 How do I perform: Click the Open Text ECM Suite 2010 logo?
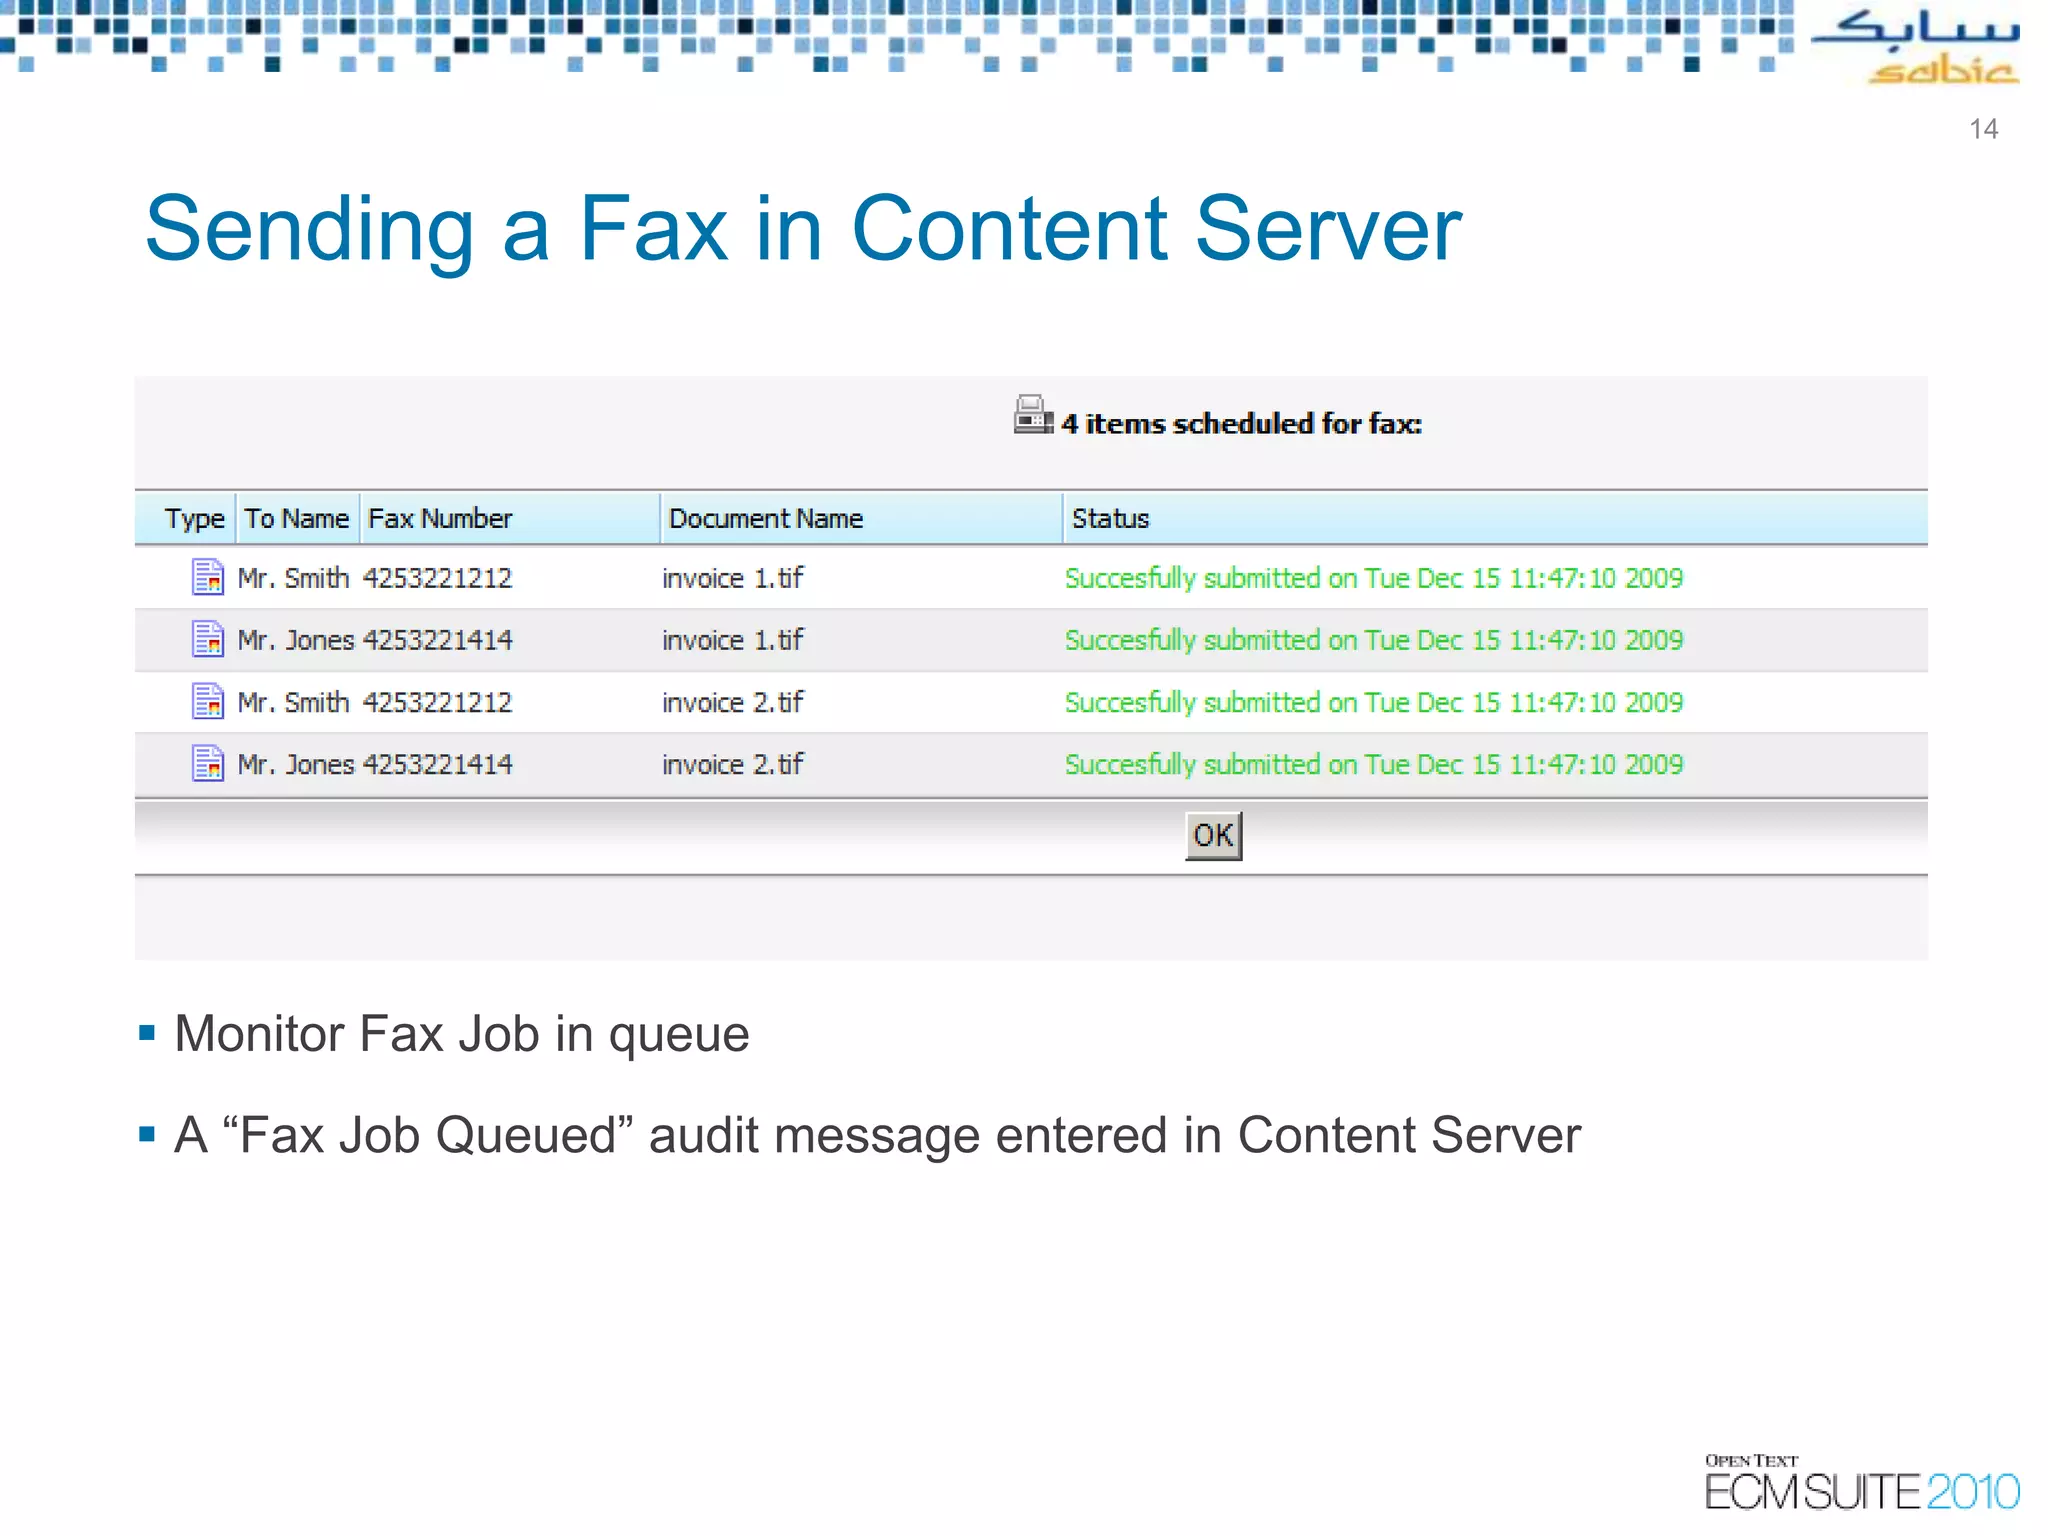pyautogui.click(x=1862, y=1482)
